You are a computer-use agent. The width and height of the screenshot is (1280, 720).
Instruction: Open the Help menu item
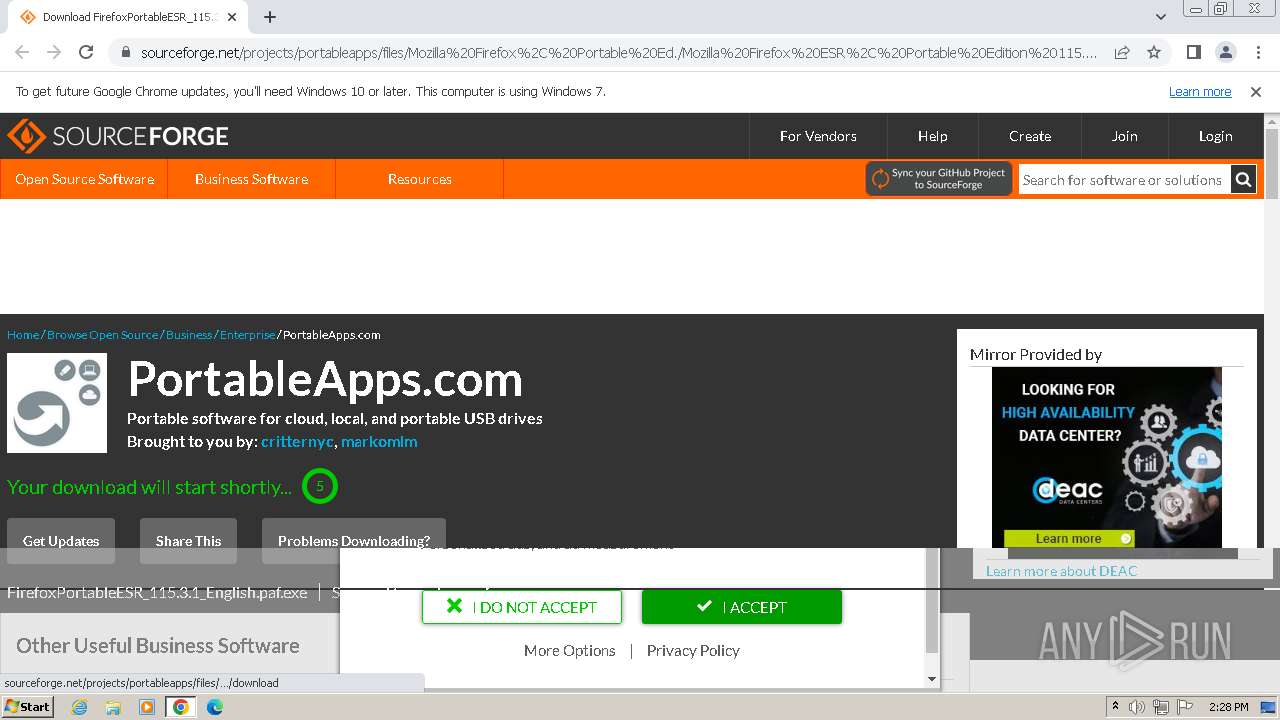pyautogui.click(x=932, y=136)
